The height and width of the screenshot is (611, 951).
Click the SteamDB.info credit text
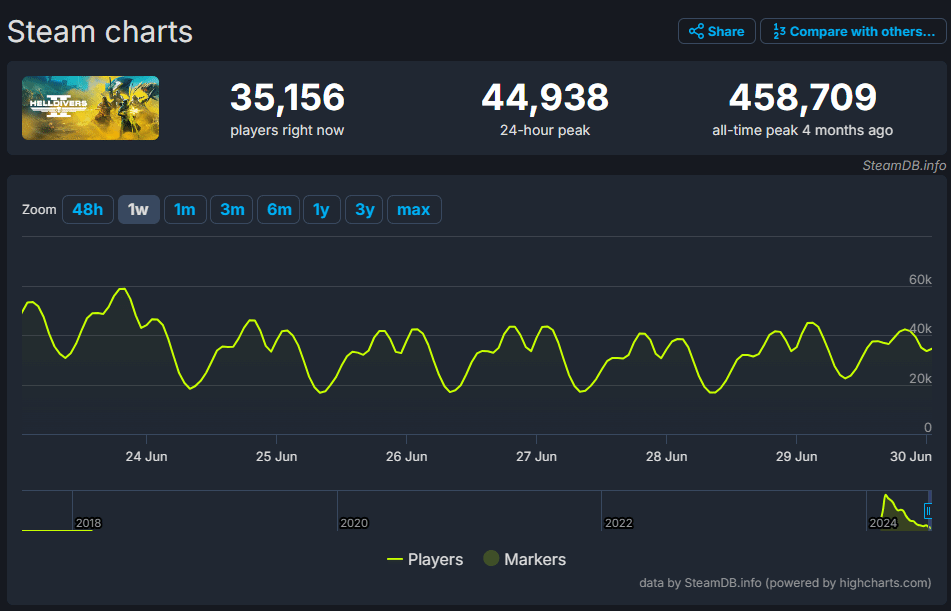tap(904, 166)
